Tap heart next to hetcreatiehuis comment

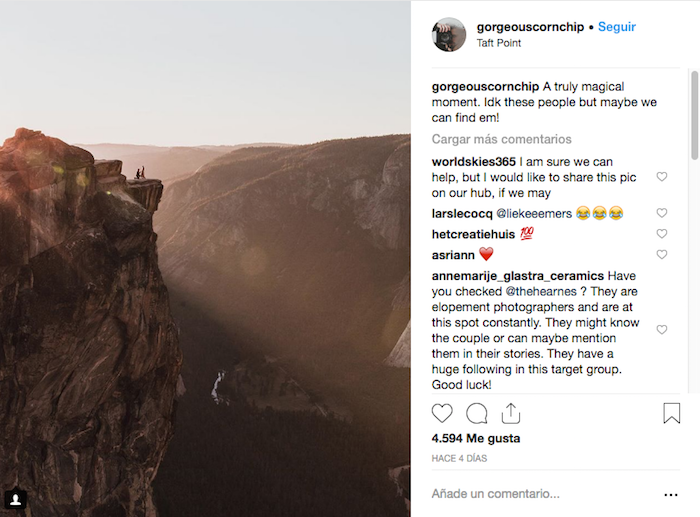(661, 234)
